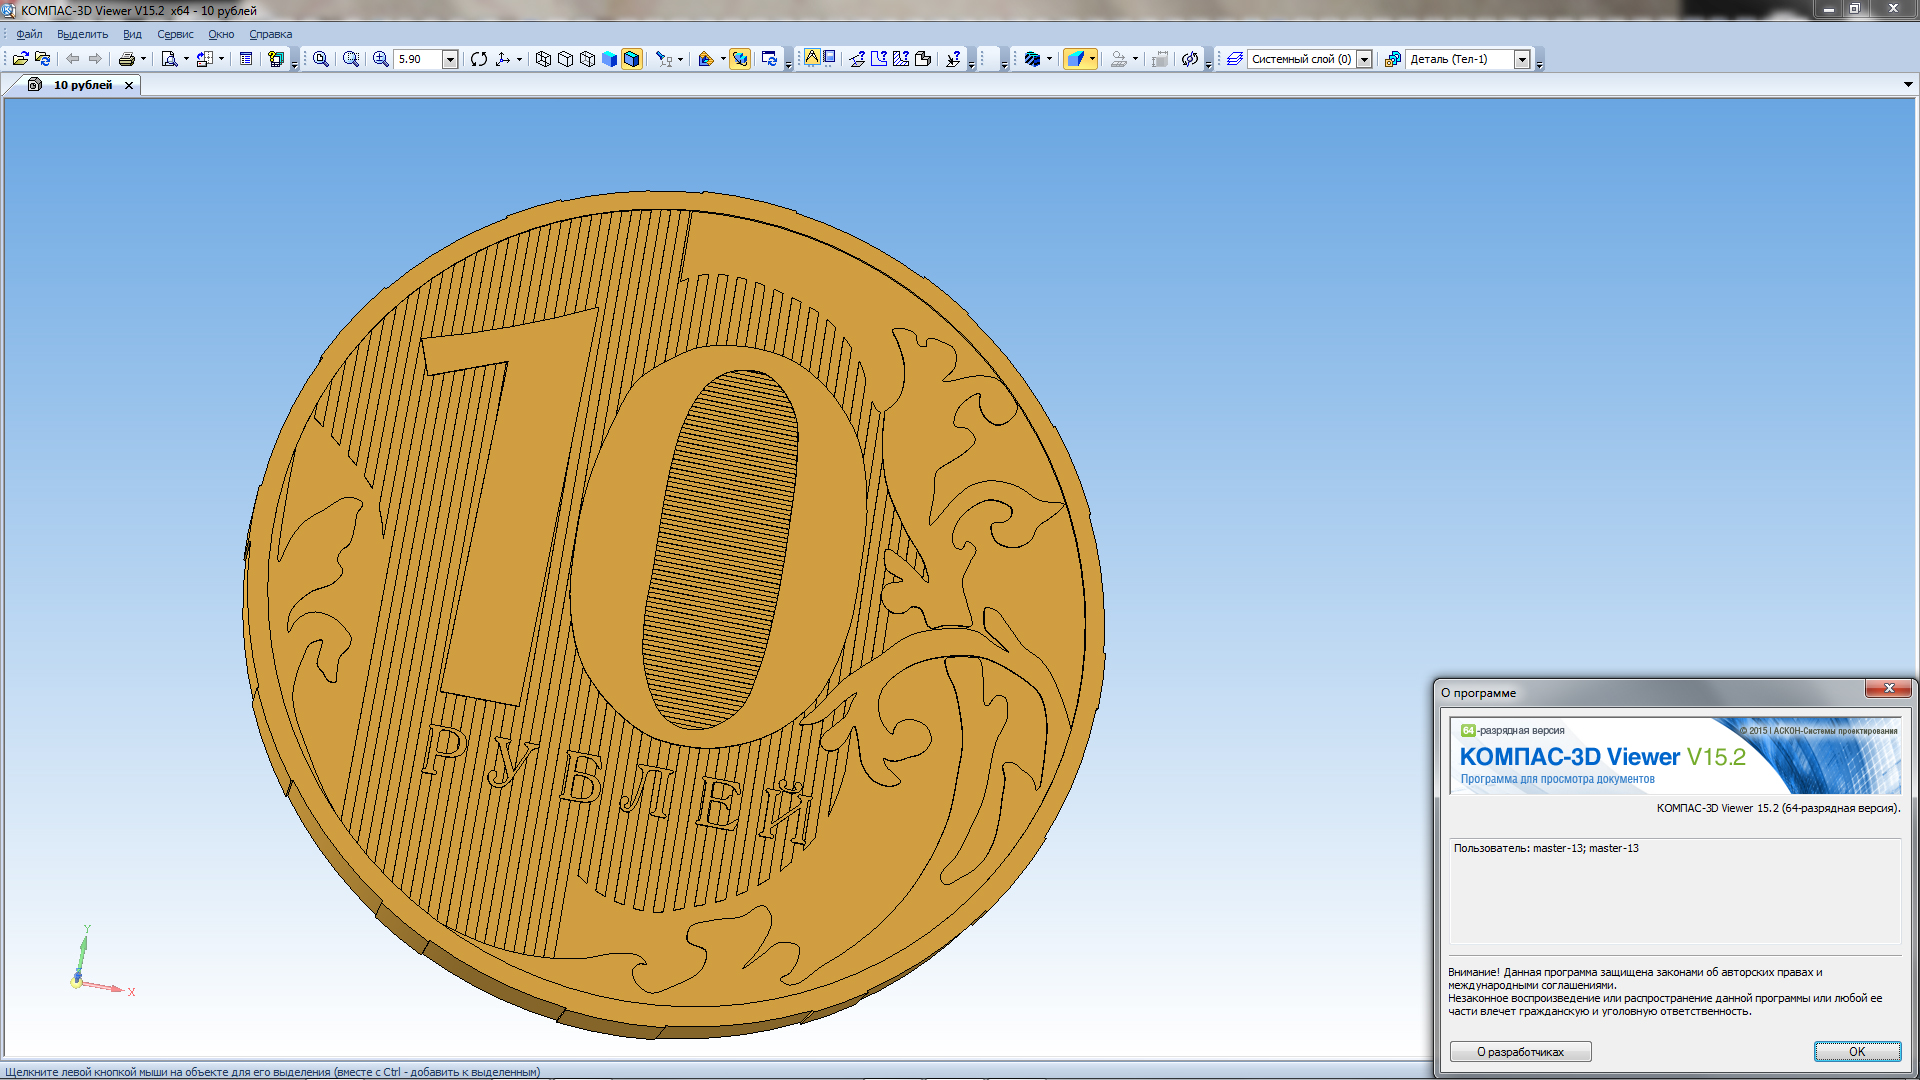Select Zoom to window magnifier icon

pos(320,59)
